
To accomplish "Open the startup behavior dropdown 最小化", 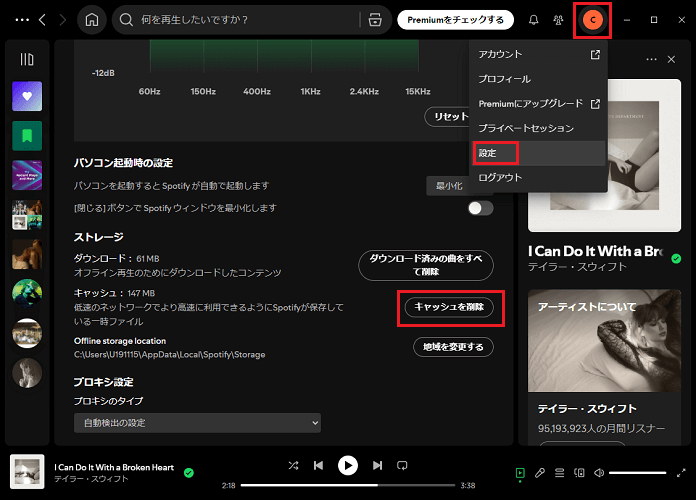I will [448, 186].
